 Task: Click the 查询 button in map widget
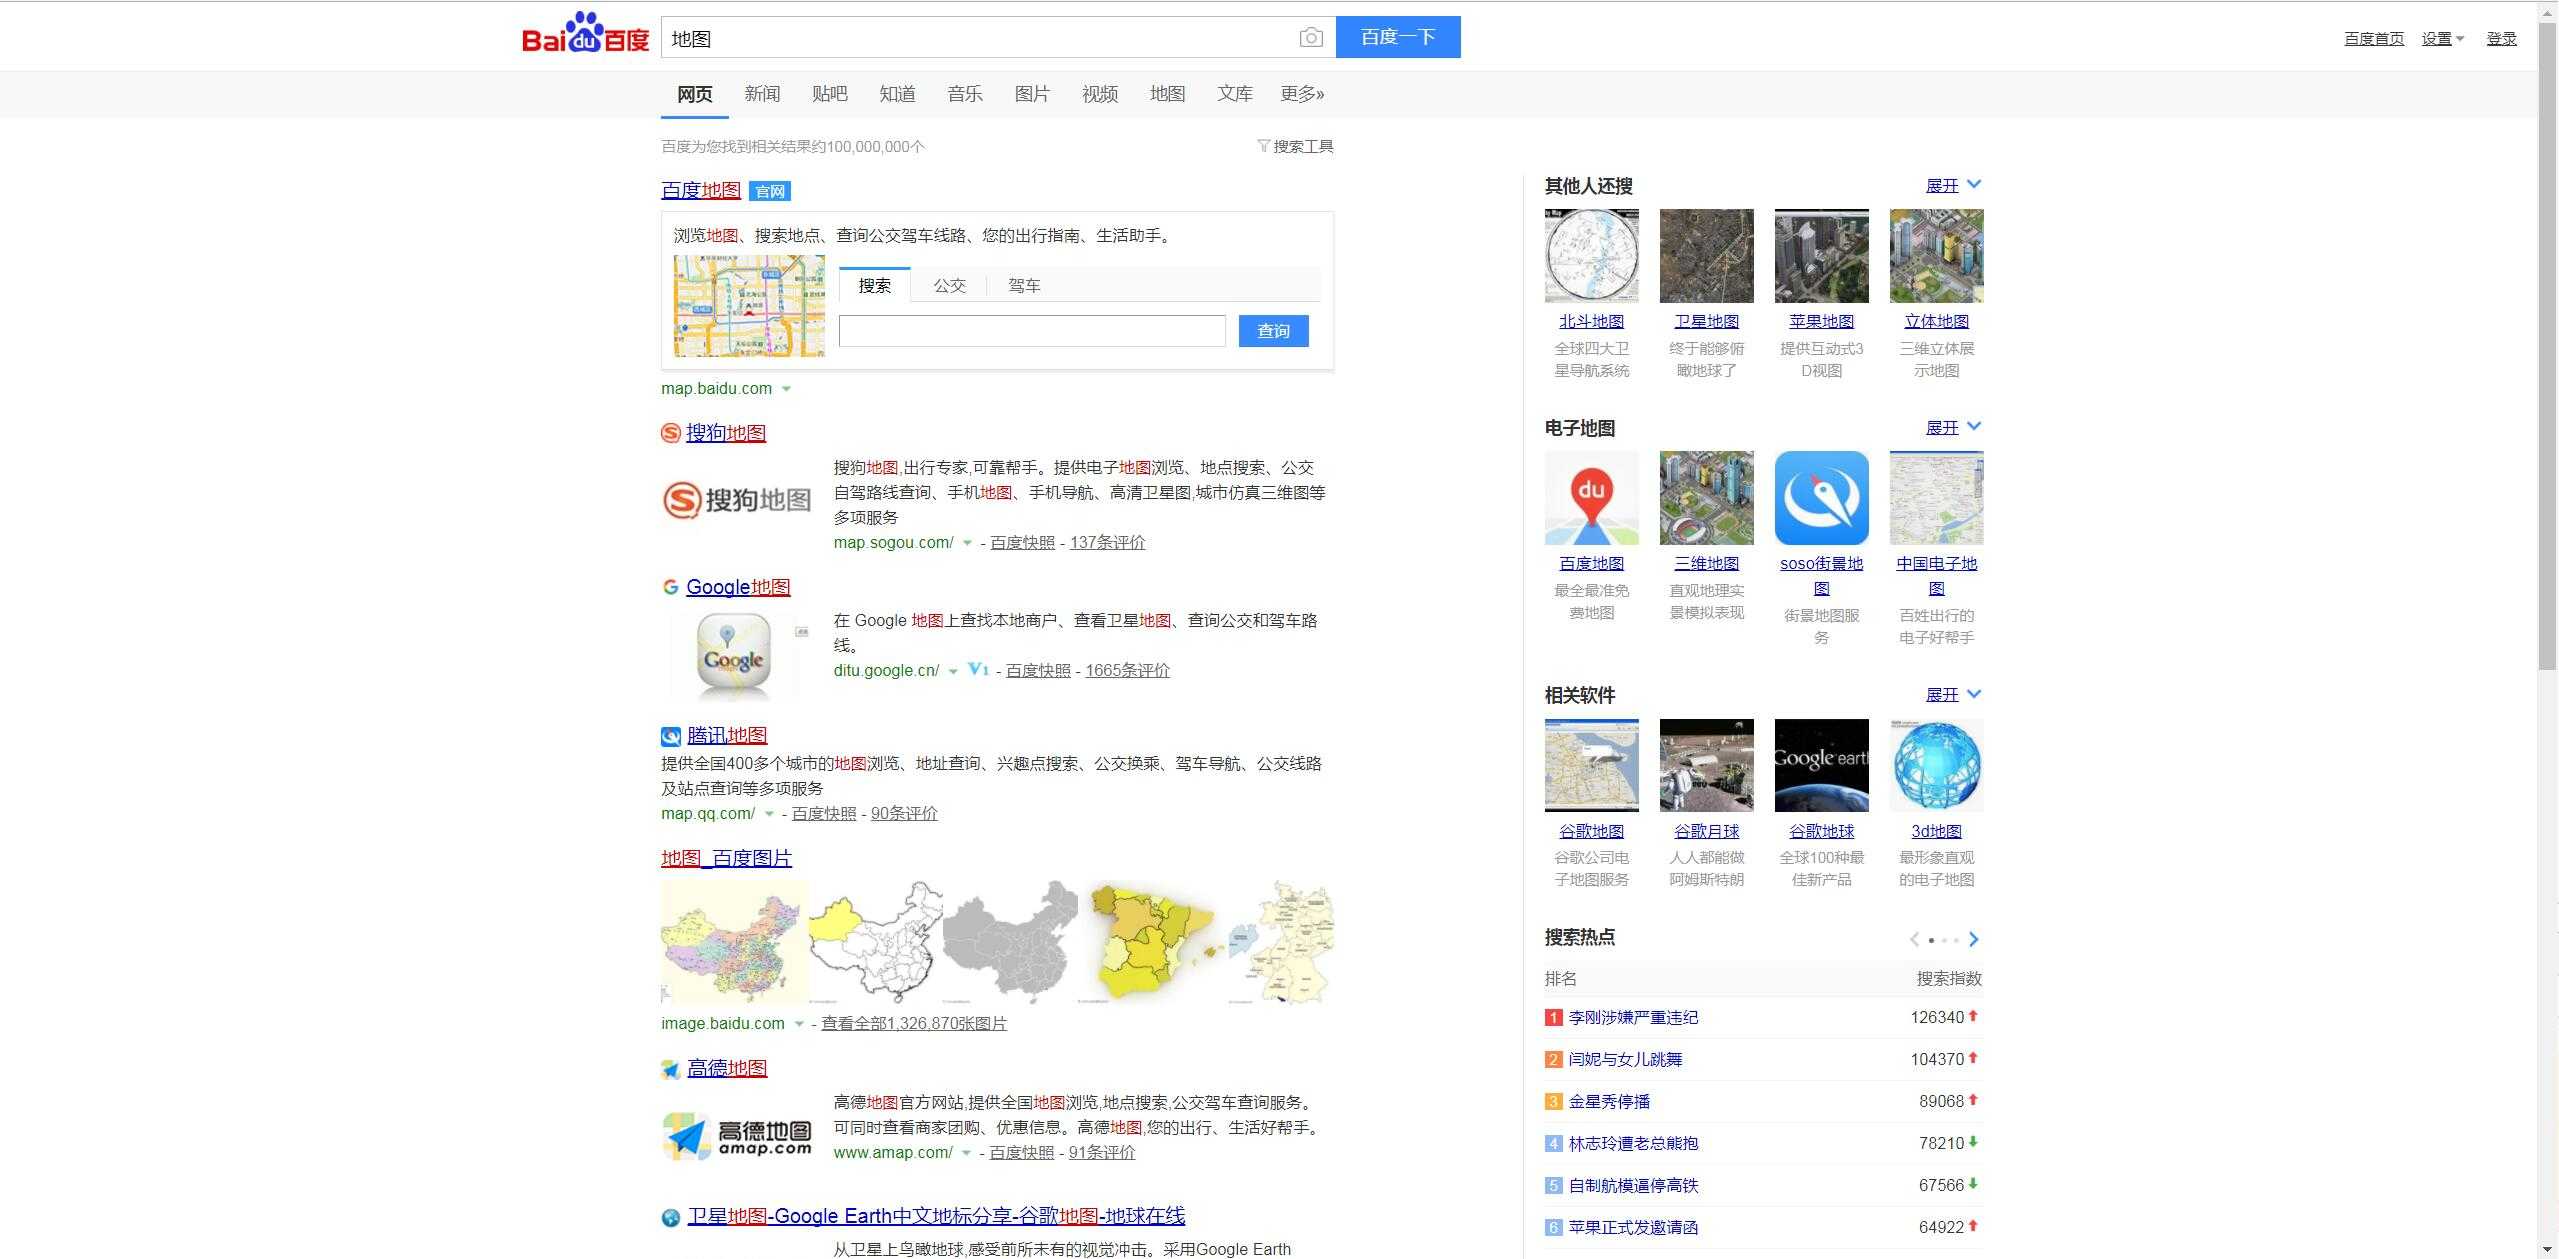(x=1272, y=331)
